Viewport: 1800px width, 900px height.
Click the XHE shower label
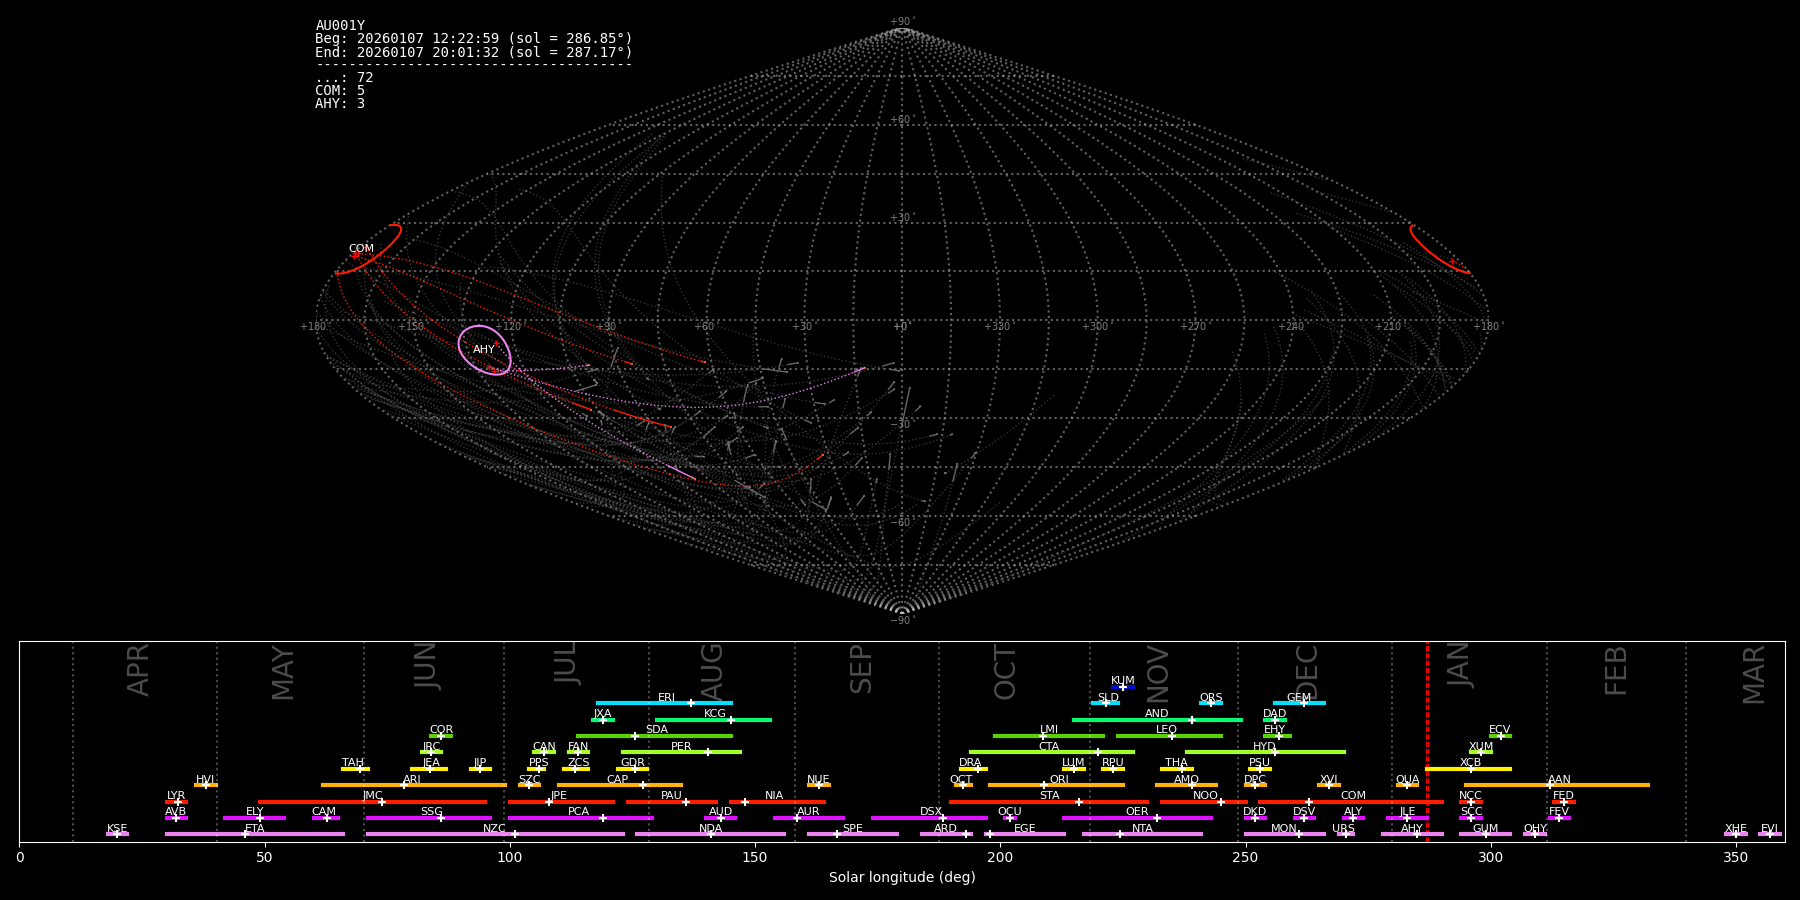tap(1736, 829)
